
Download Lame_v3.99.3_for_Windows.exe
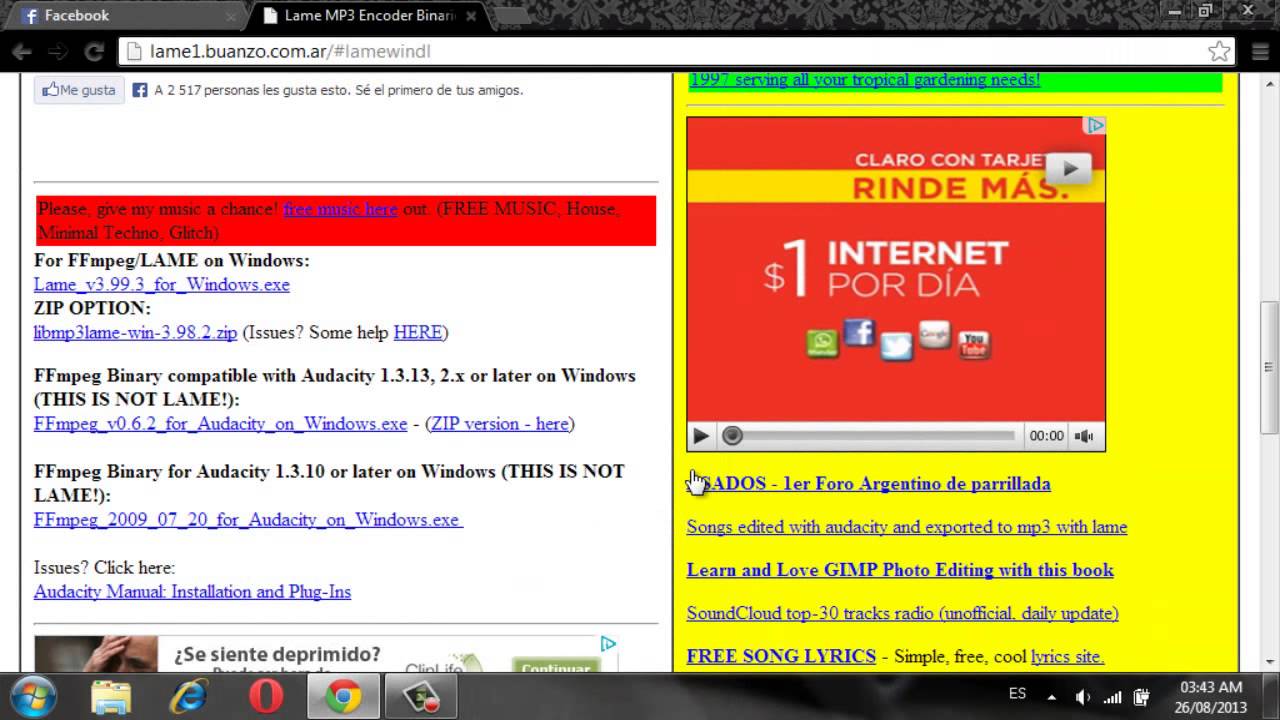coord(162,284)
